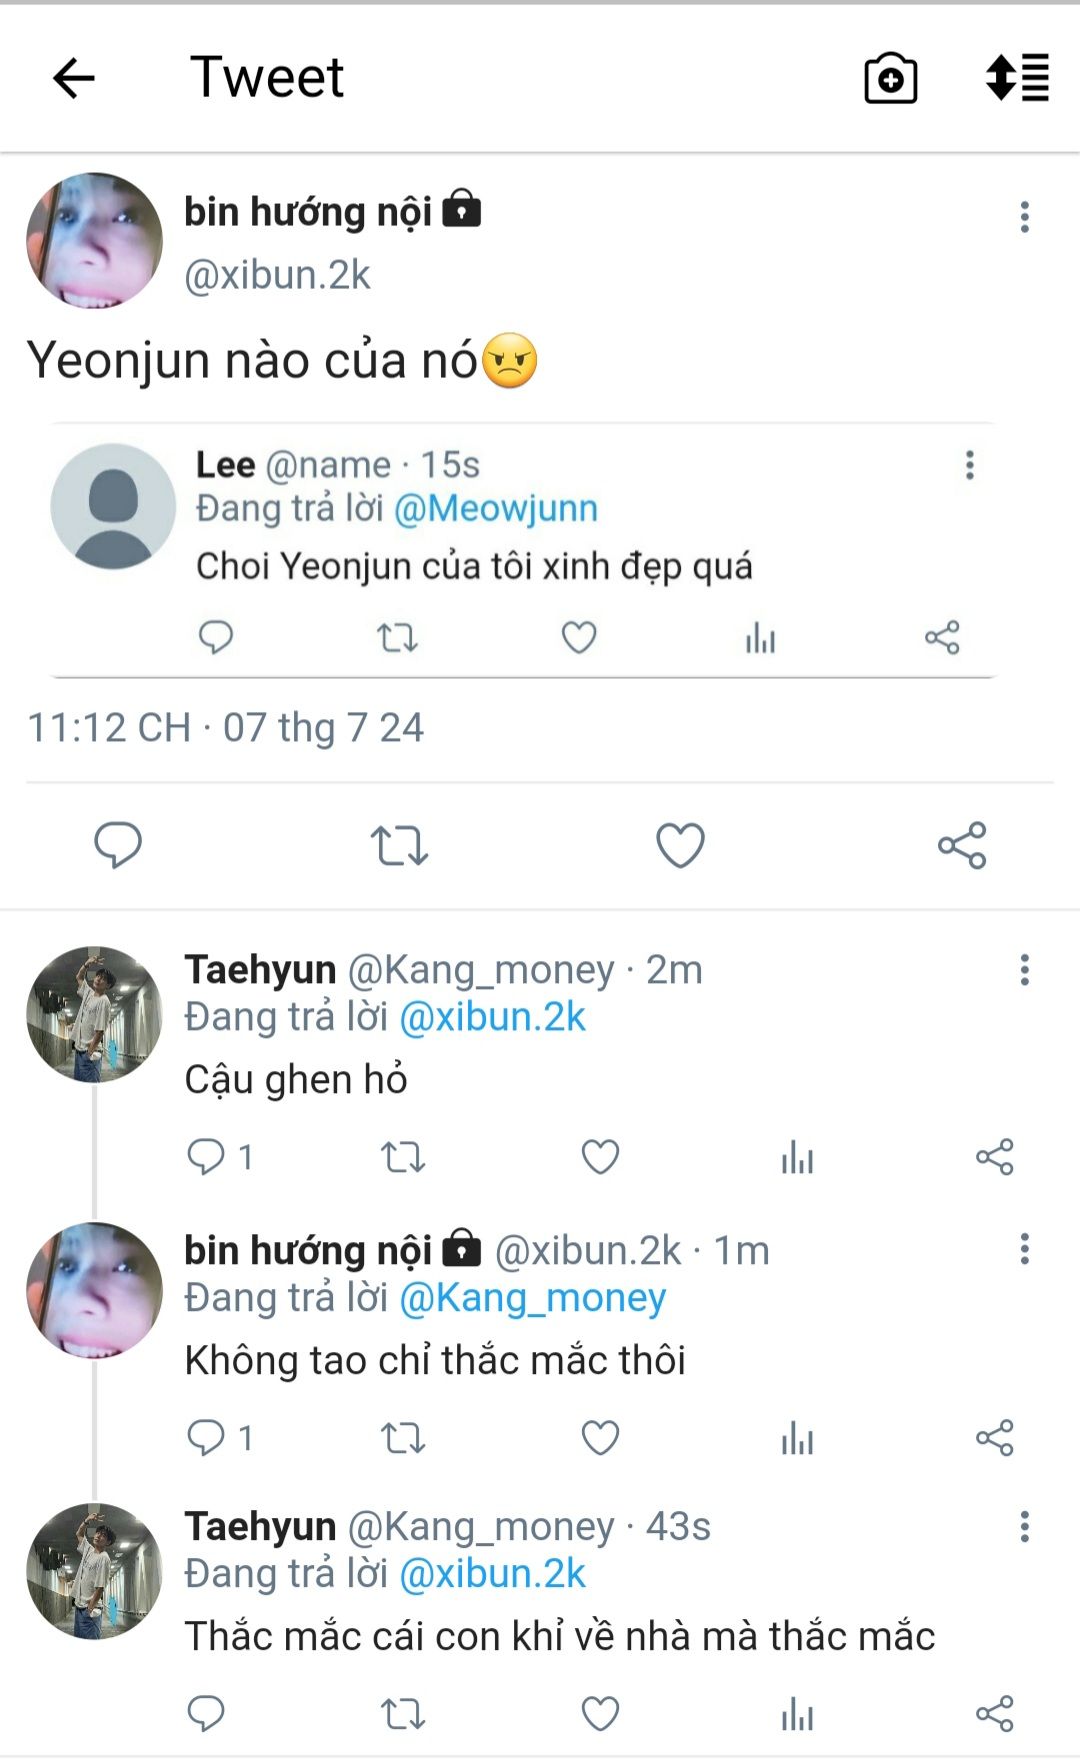Tap the sort order list icon
Viewport: 1080px width, 1763px height.
point(1017,78)
